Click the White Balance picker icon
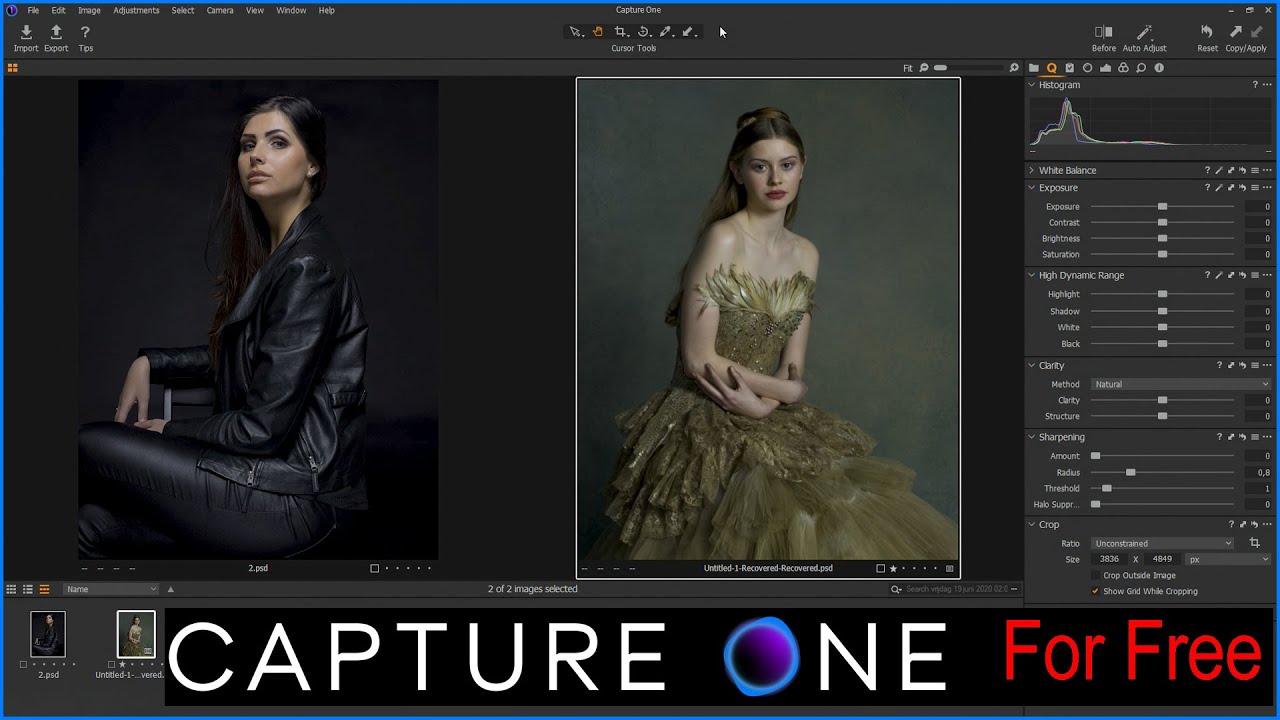The width and height of the screenshot is (1280, 720). [x=1219, y=170]
